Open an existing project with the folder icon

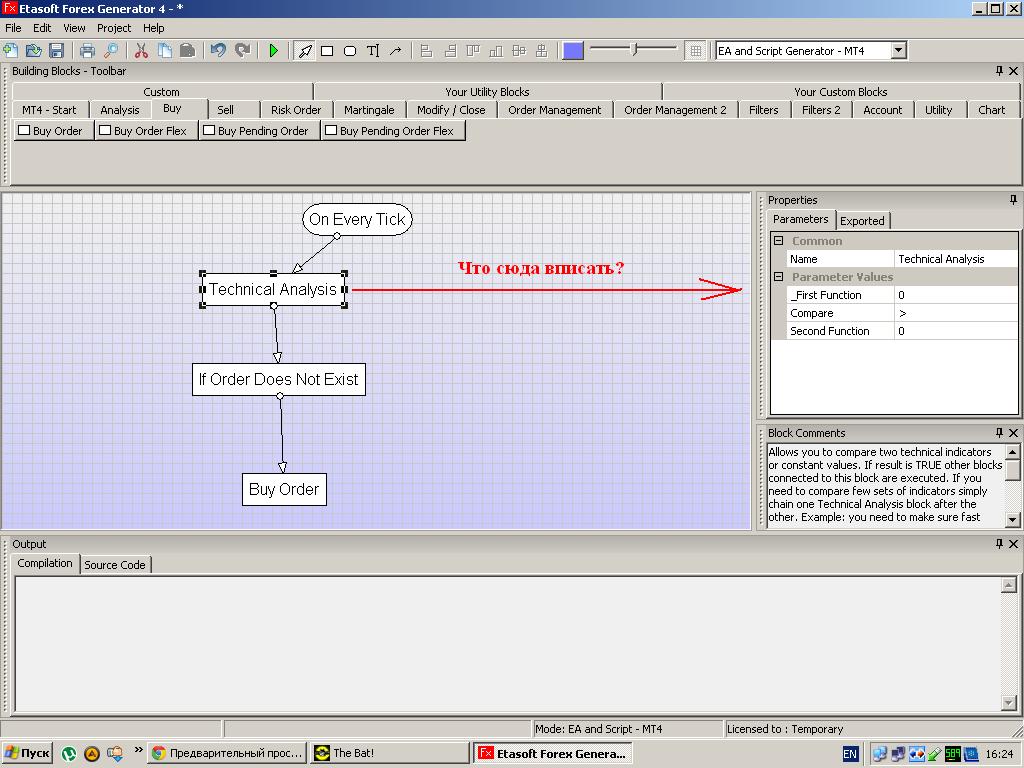[33, 50]
